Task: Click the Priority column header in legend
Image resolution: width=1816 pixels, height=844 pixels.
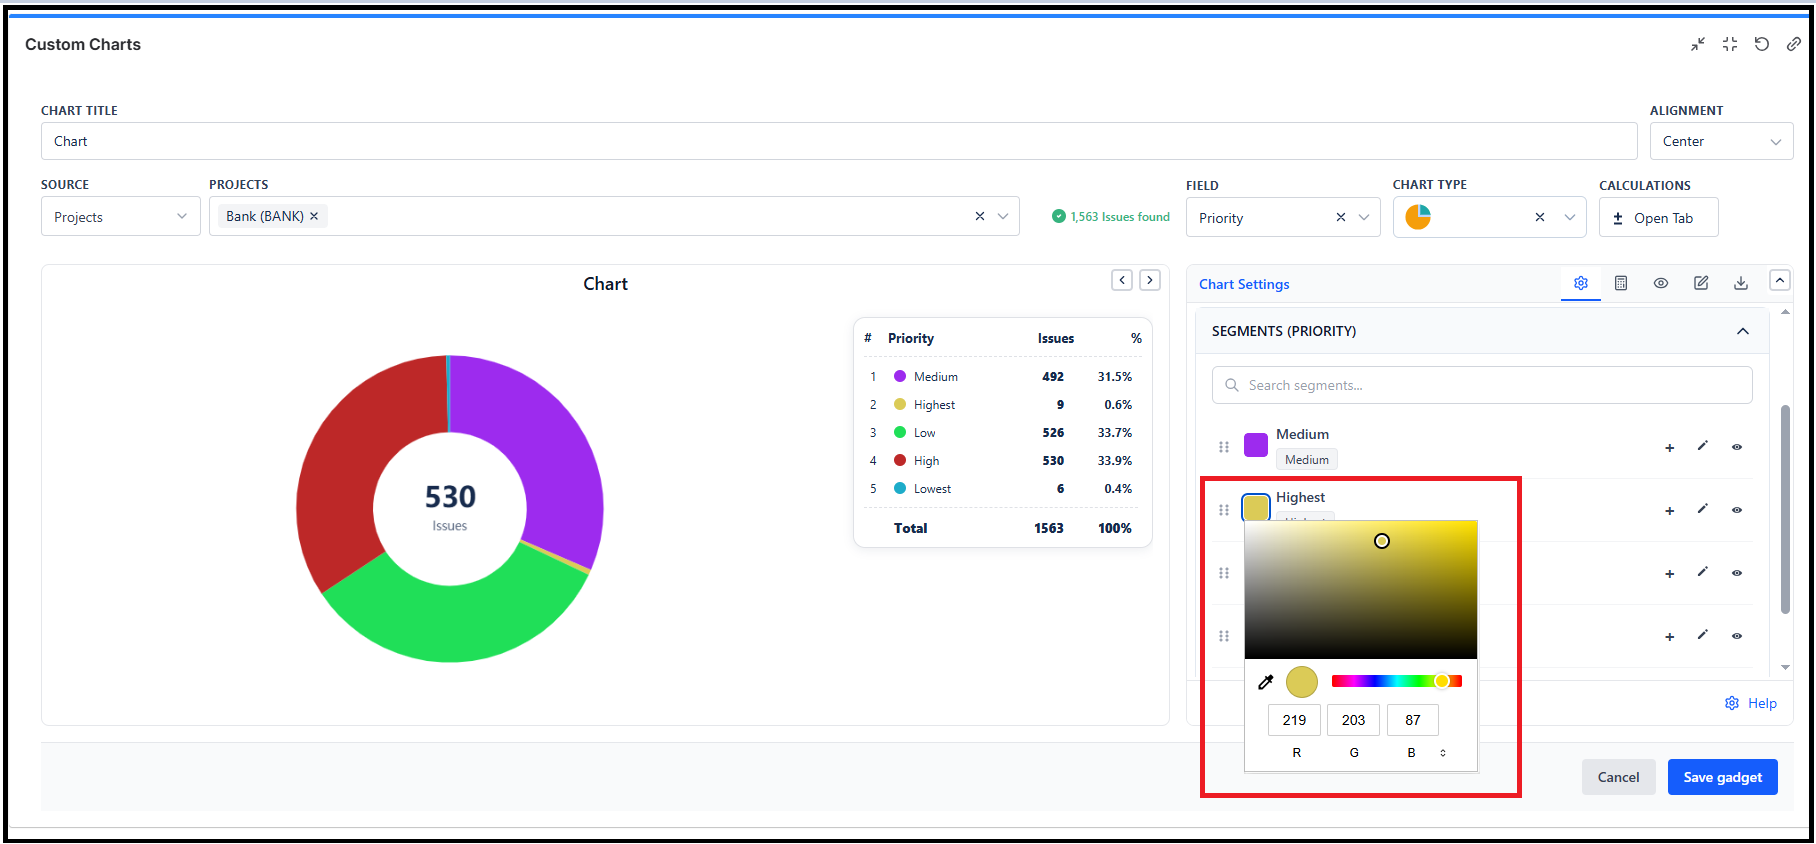Action: pos(910,338)
